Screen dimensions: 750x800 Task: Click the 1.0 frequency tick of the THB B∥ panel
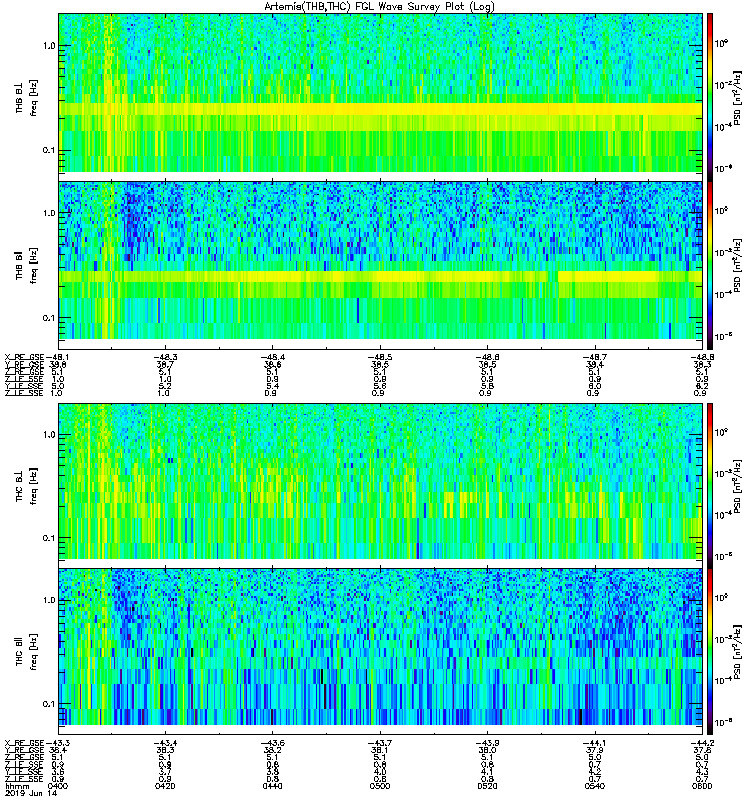click(x=49, y=213)
